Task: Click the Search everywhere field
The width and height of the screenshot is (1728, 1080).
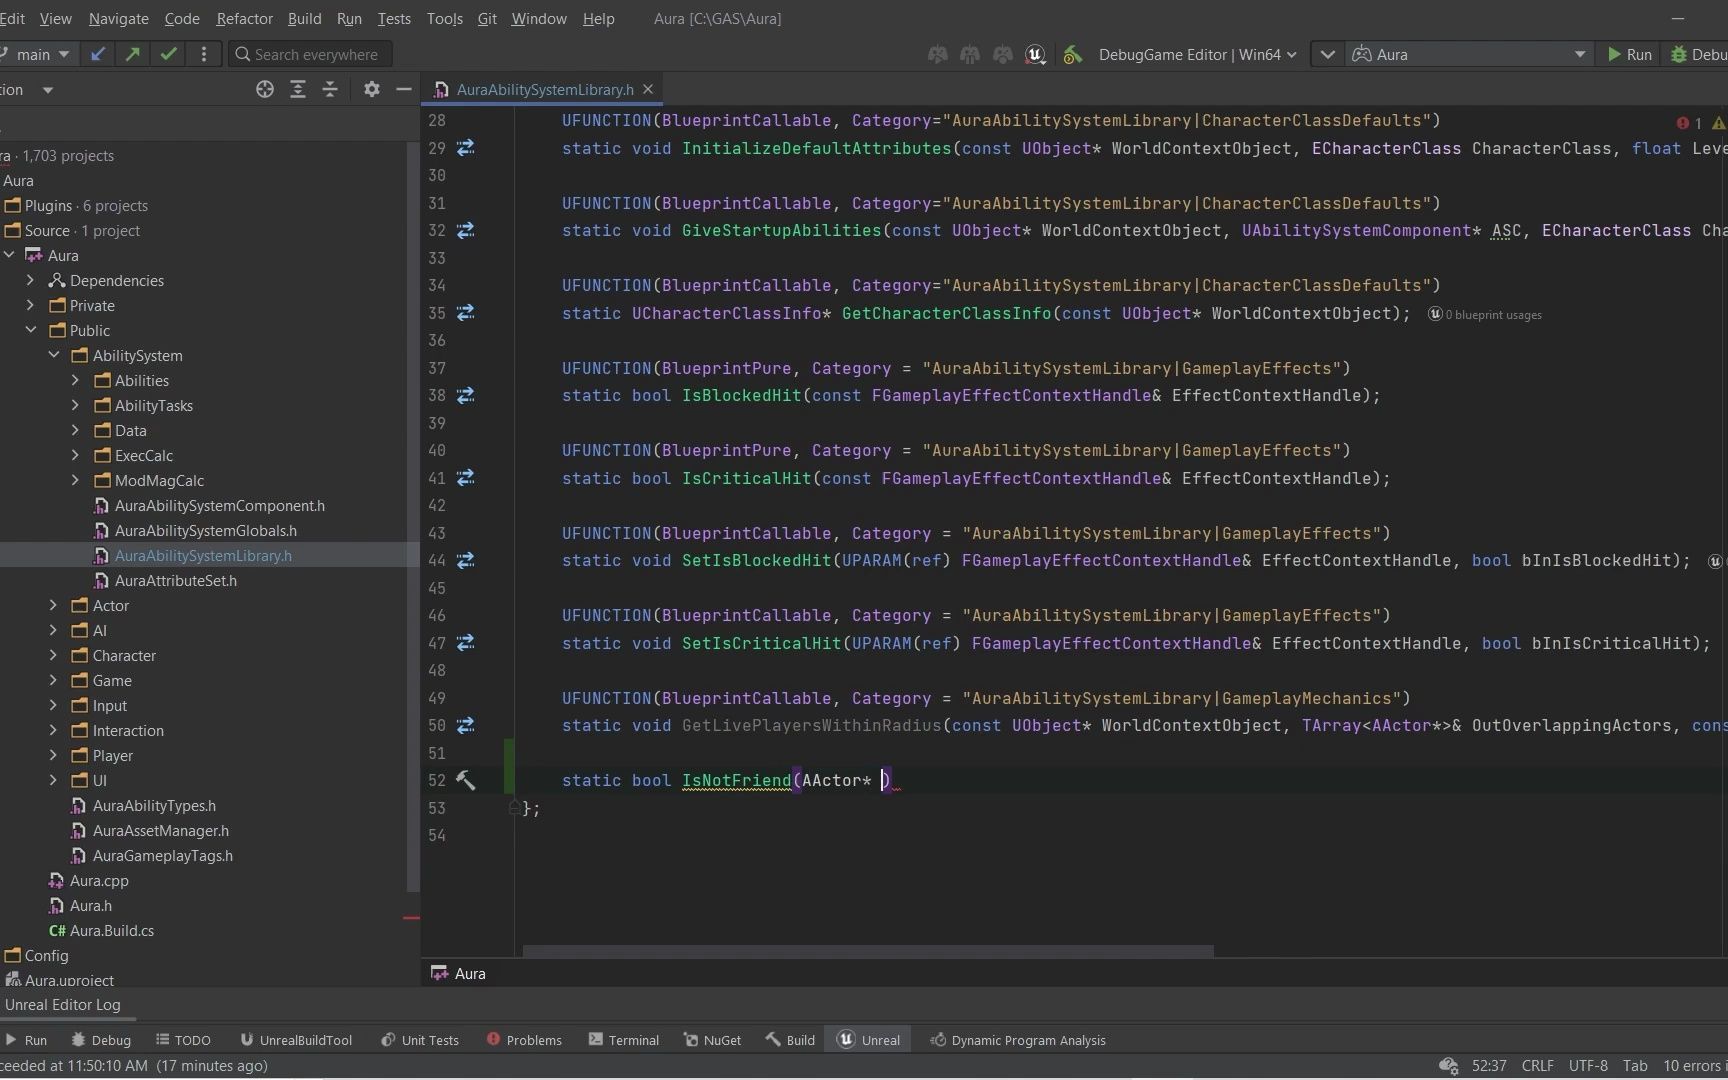Action: [311, 55]
